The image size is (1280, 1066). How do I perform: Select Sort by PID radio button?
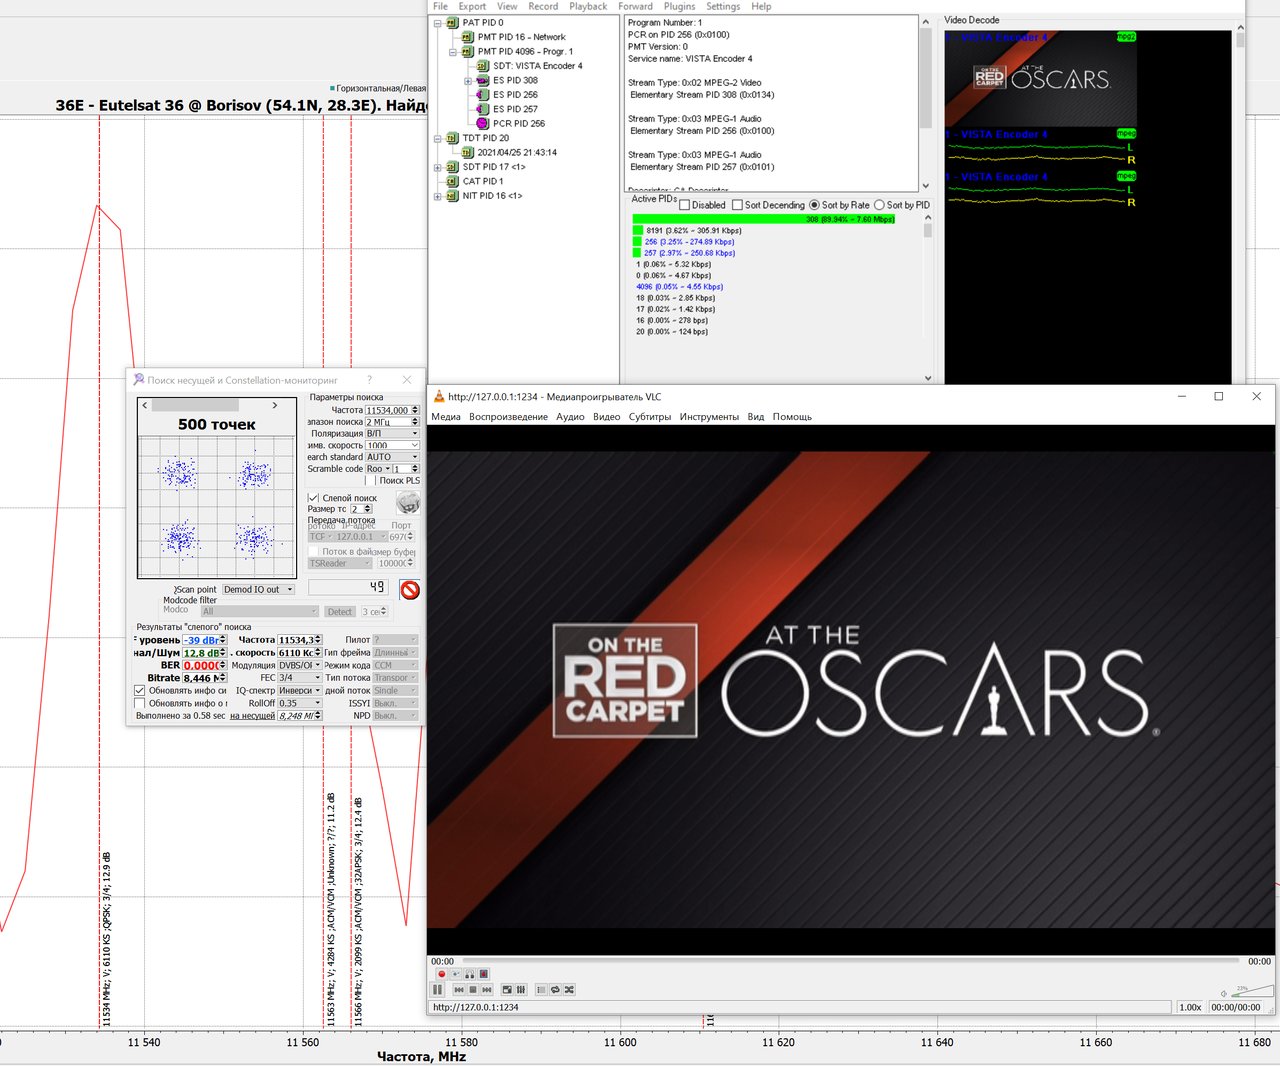[879, 205]
